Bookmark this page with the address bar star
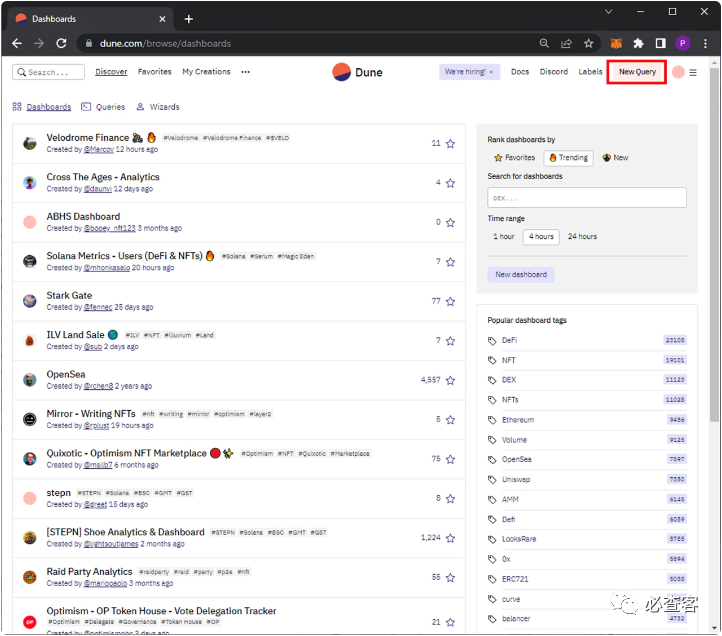The width and height of the screenshot is (722, 636). (588, 43)
